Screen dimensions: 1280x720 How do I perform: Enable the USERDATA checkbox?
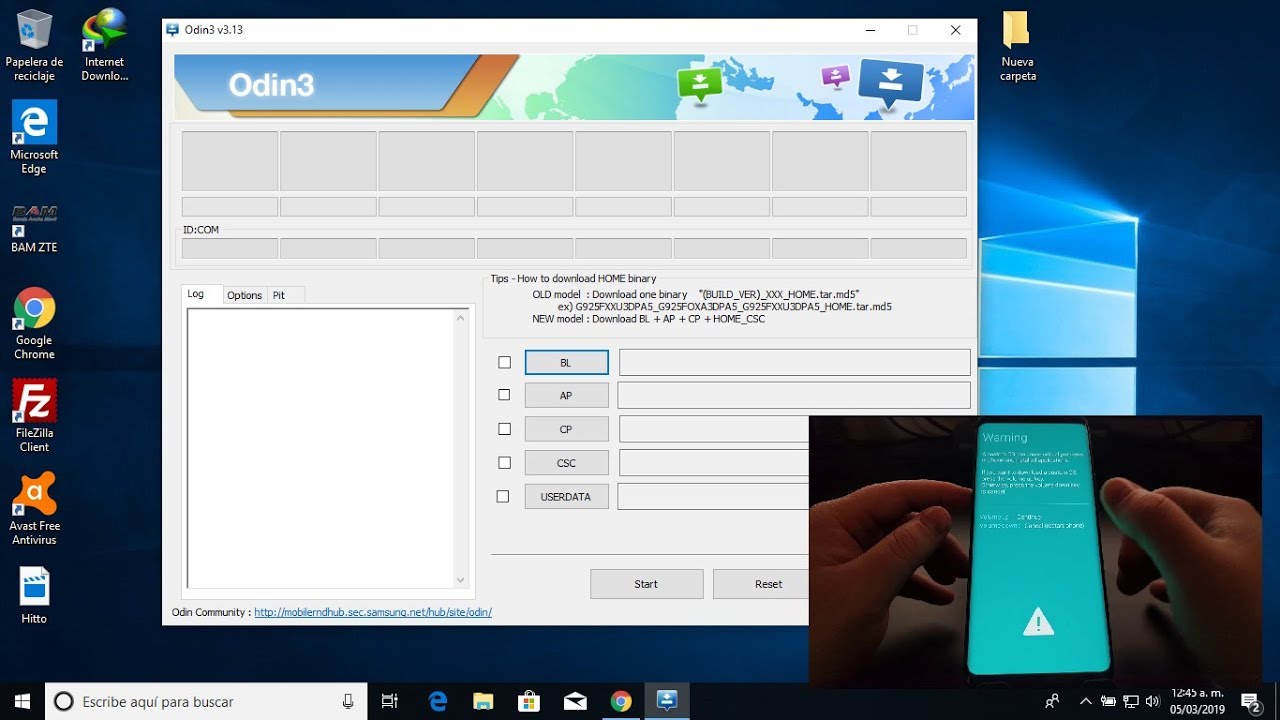coord(503,496)
